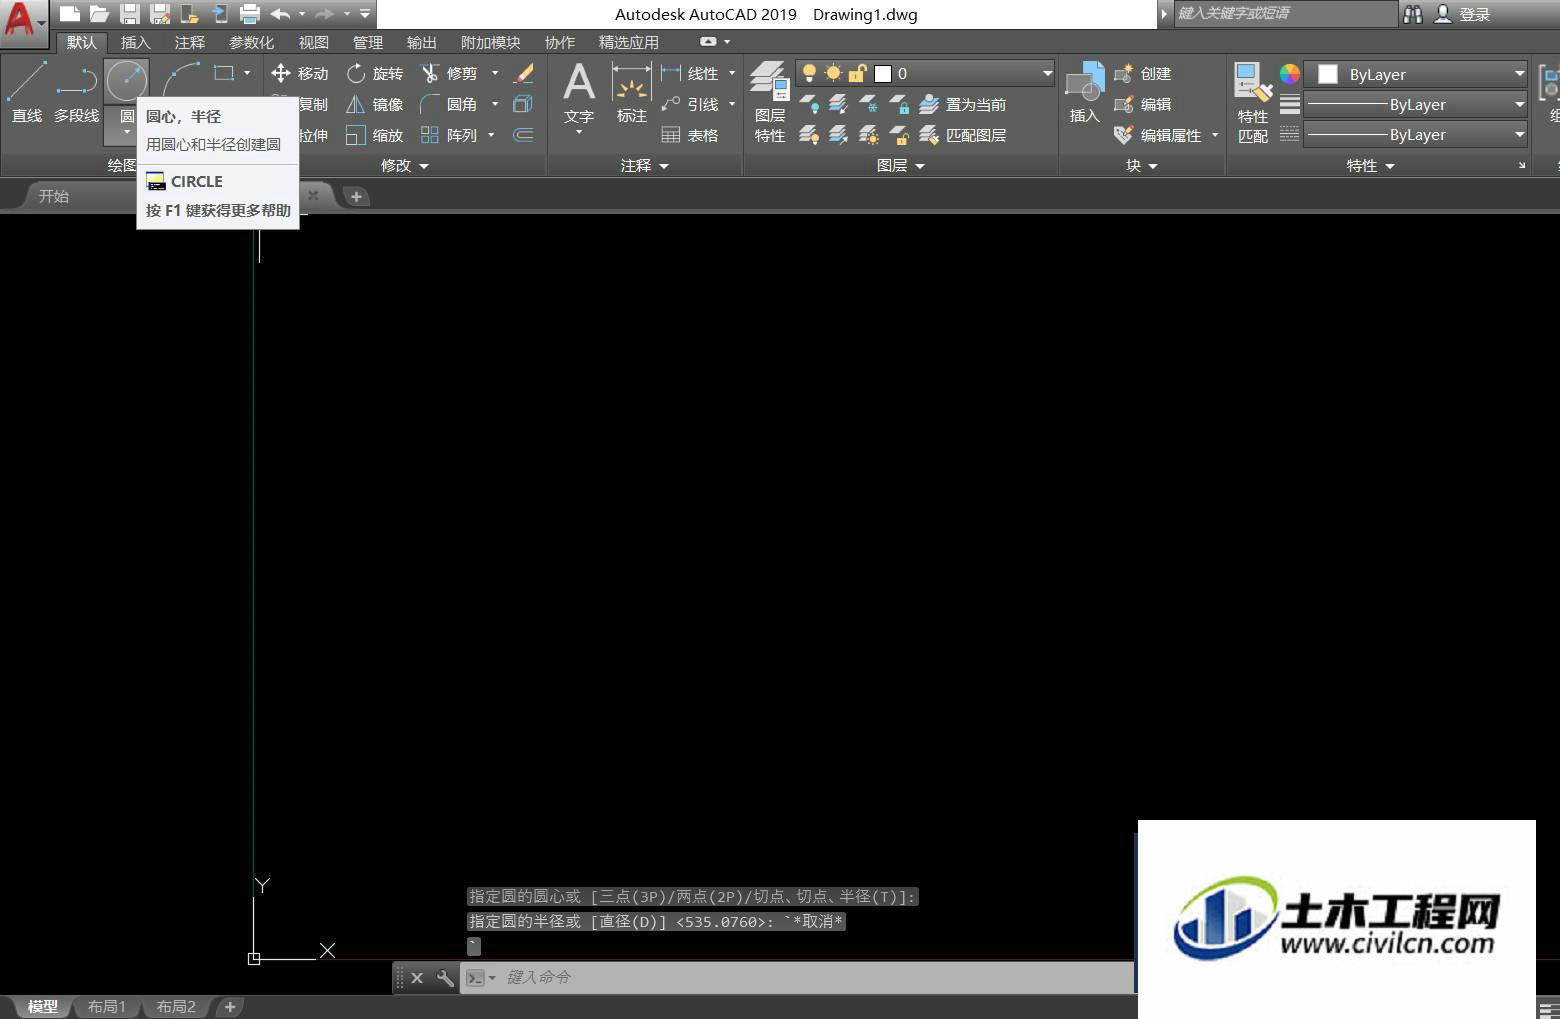Select the Arc drawing tool
Image resolution: width=1560 pixels, height=1019 pixels.
(182, 79)
